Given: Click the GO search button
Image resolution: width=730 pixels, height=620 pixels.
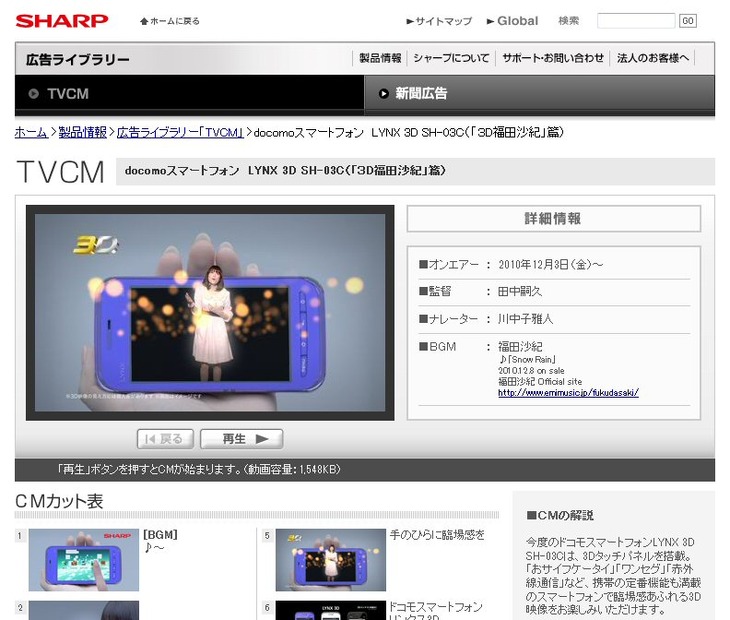Looking at the screenshot, I should tap(688, 21).
